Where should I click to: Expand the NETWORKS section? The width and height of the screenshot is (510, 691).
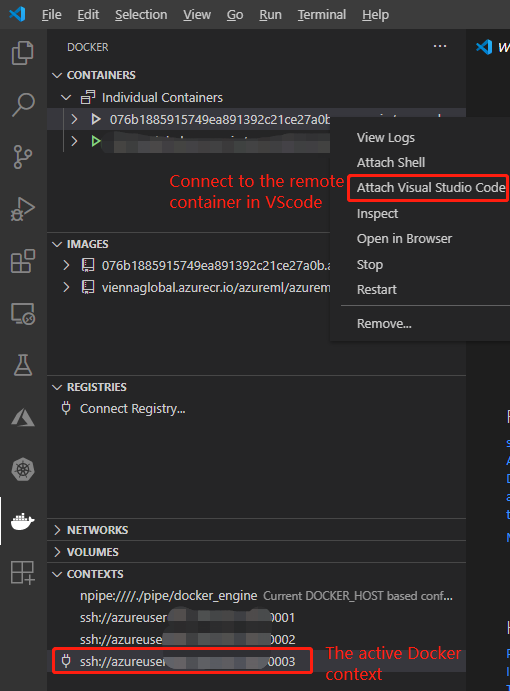[57, 530]
